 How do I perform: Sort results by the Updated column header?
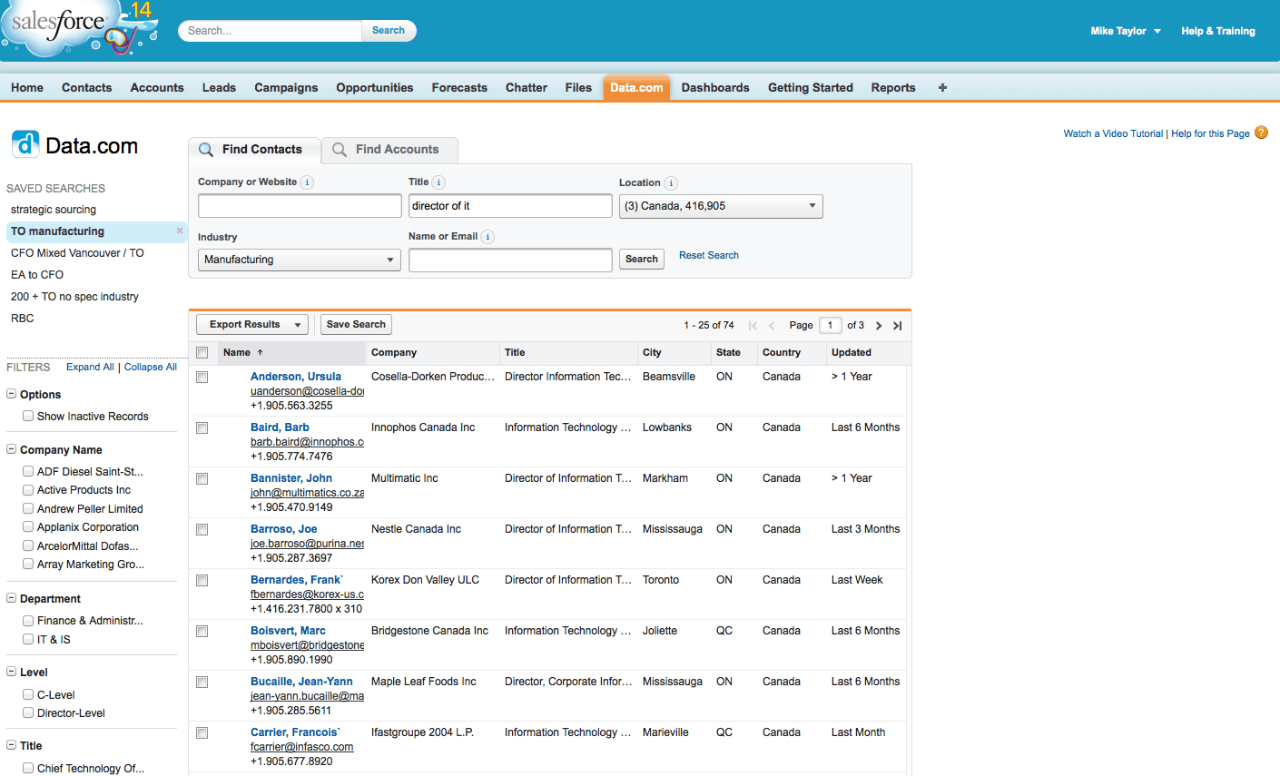[x=867, y=353]
